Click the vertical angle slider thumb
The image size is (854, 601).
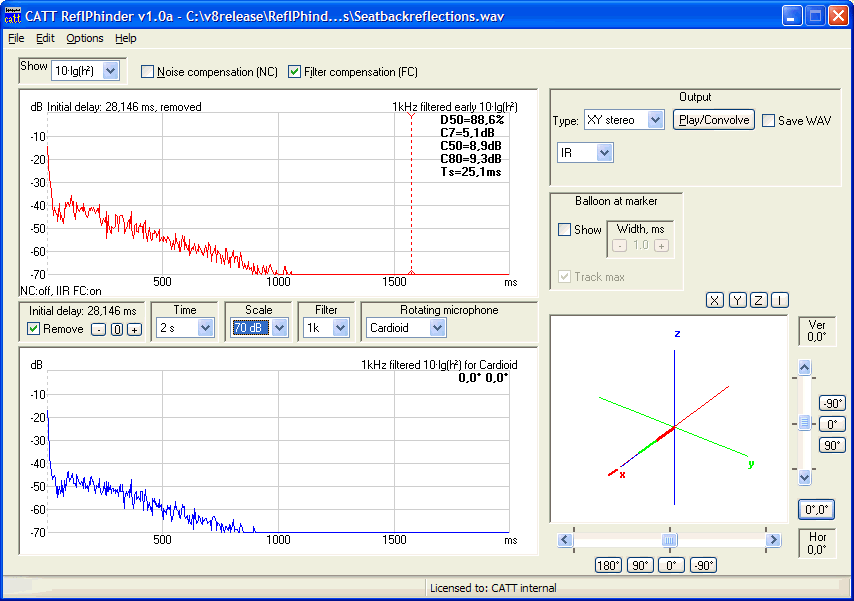(804, 424)
